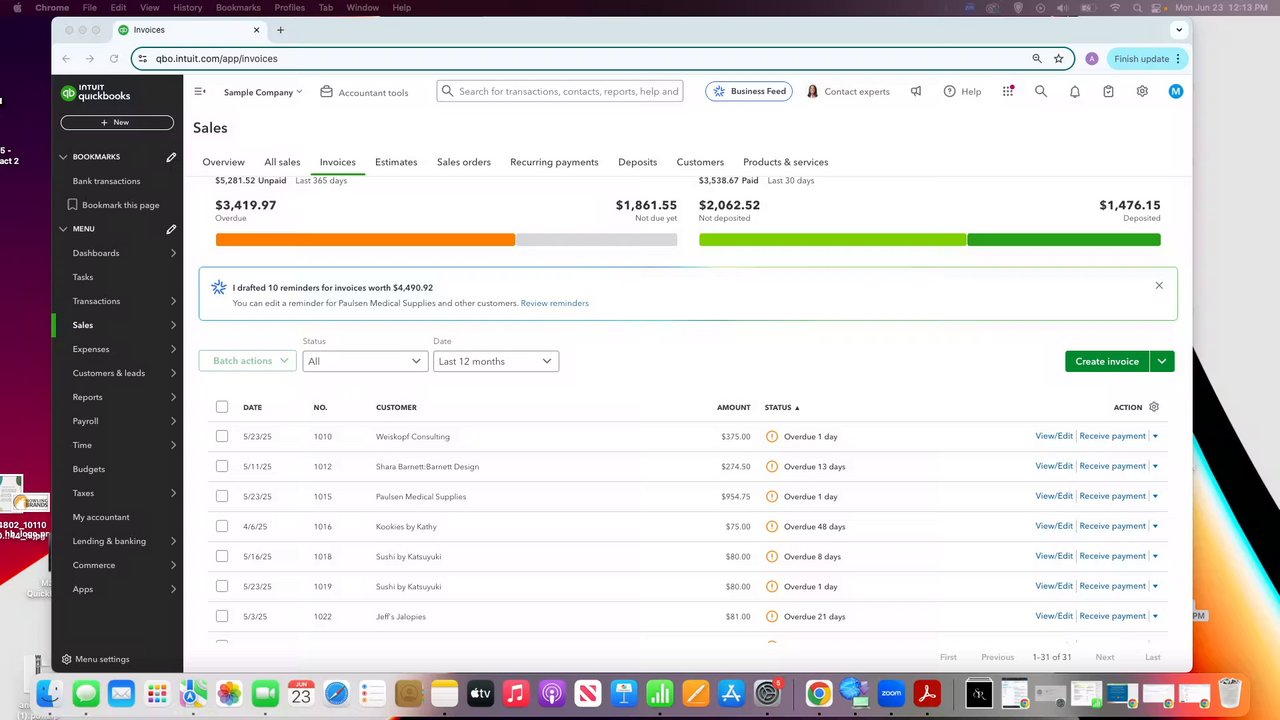Edit the Menu section with pencil icon
Viewport: 1280px width, 720px height.
pyautogui.click(x=171, y=229)
